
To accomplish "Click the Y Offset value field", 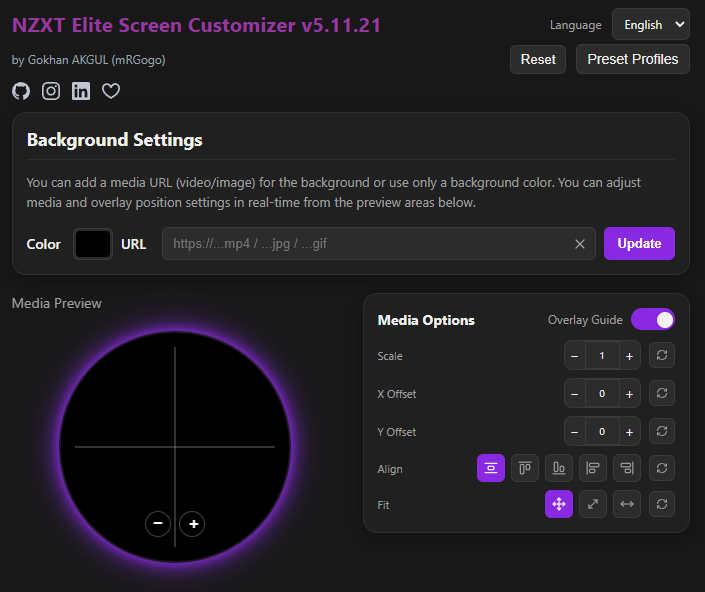I will 602,432.
